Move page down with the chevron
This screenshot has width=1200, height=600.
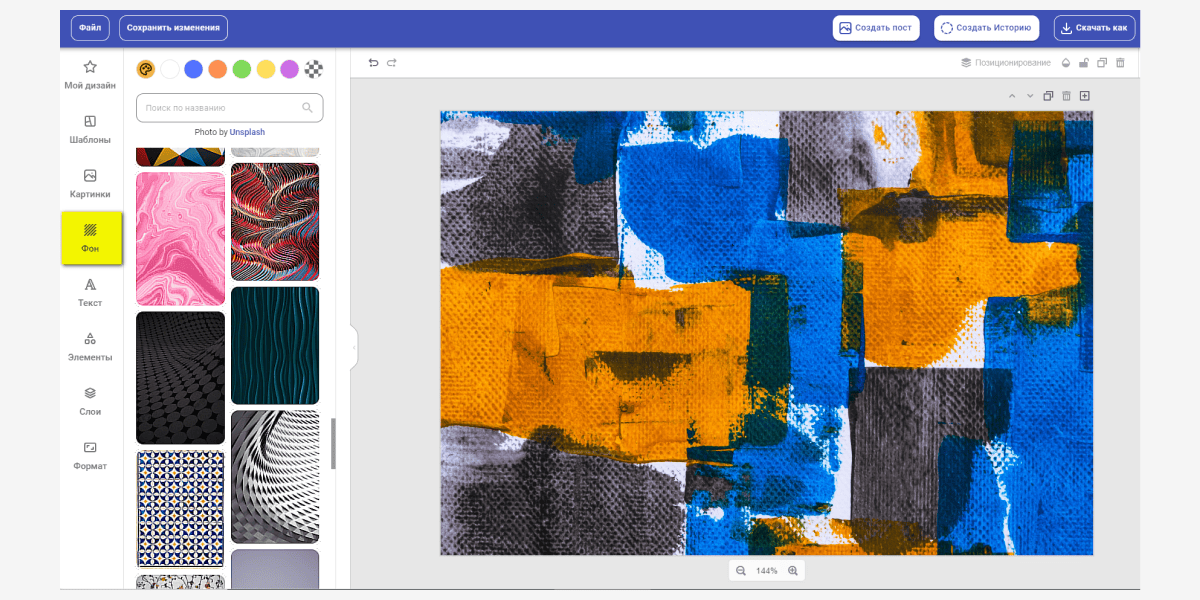[1030, 96]
